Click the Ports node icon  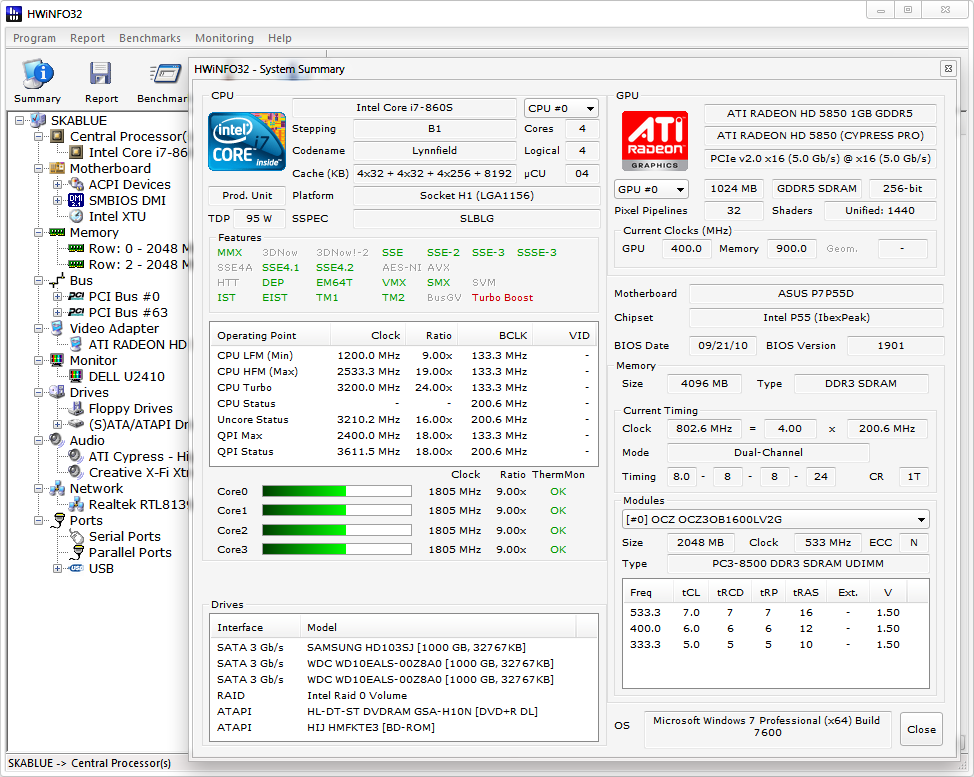pyautogui.click(x=57, y=520)
